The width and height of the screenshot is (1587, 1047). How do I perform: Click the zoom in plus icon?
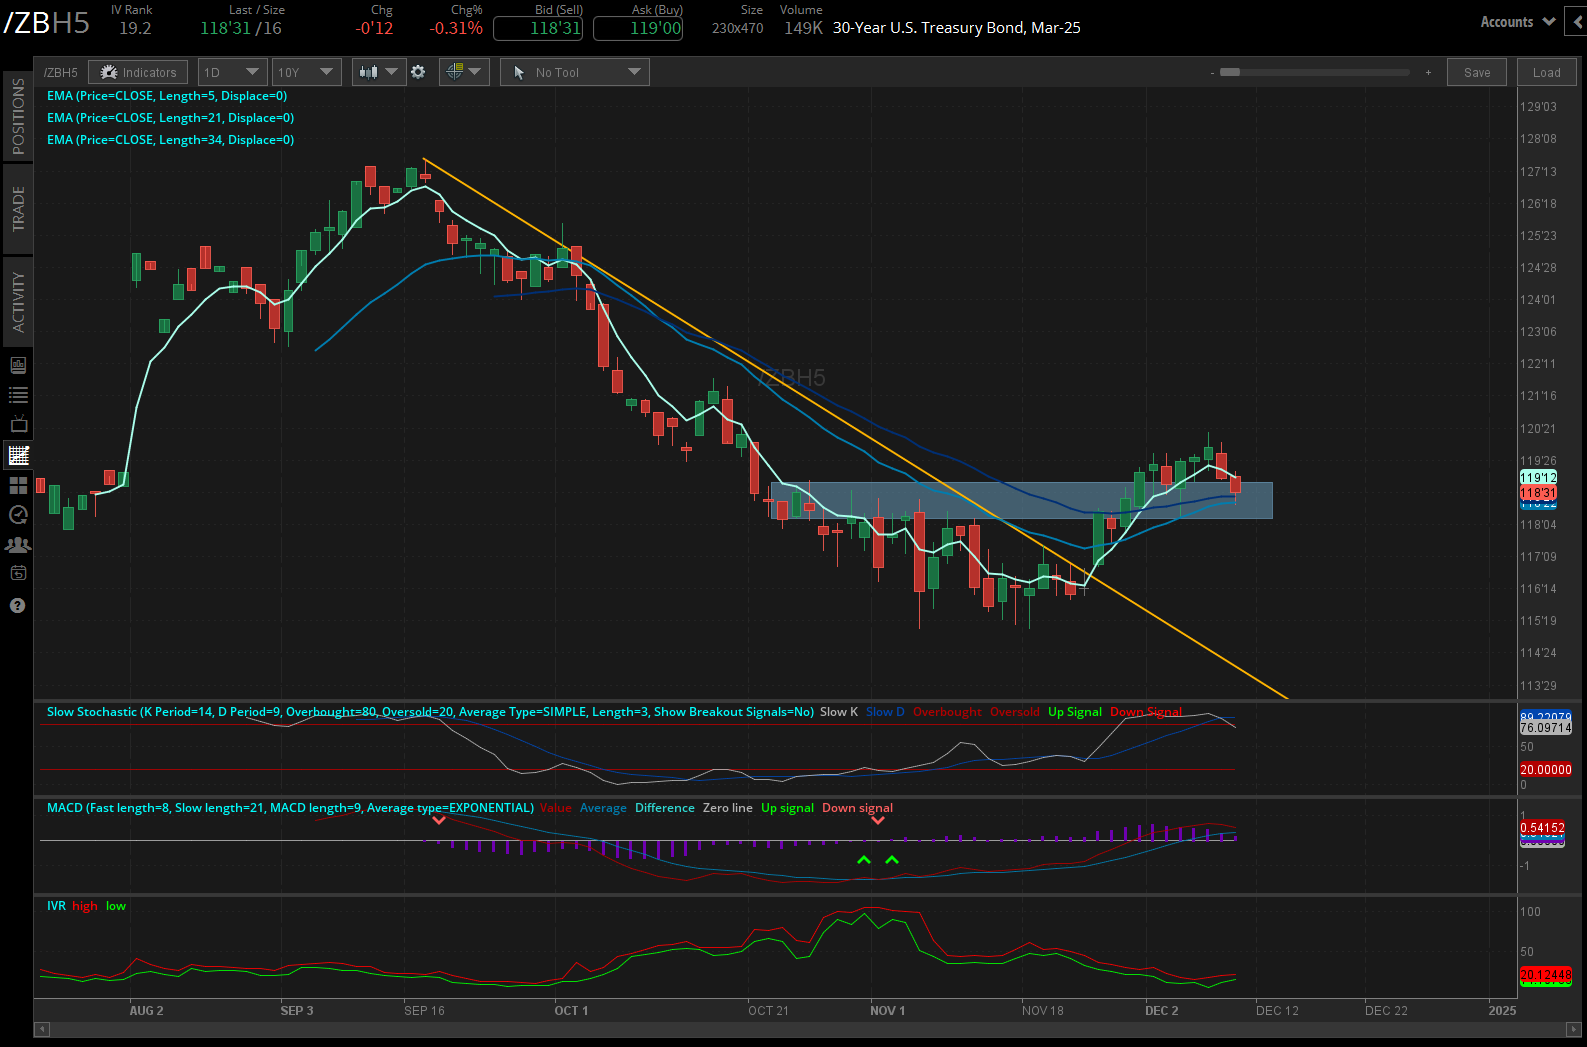click(1428, 73)
